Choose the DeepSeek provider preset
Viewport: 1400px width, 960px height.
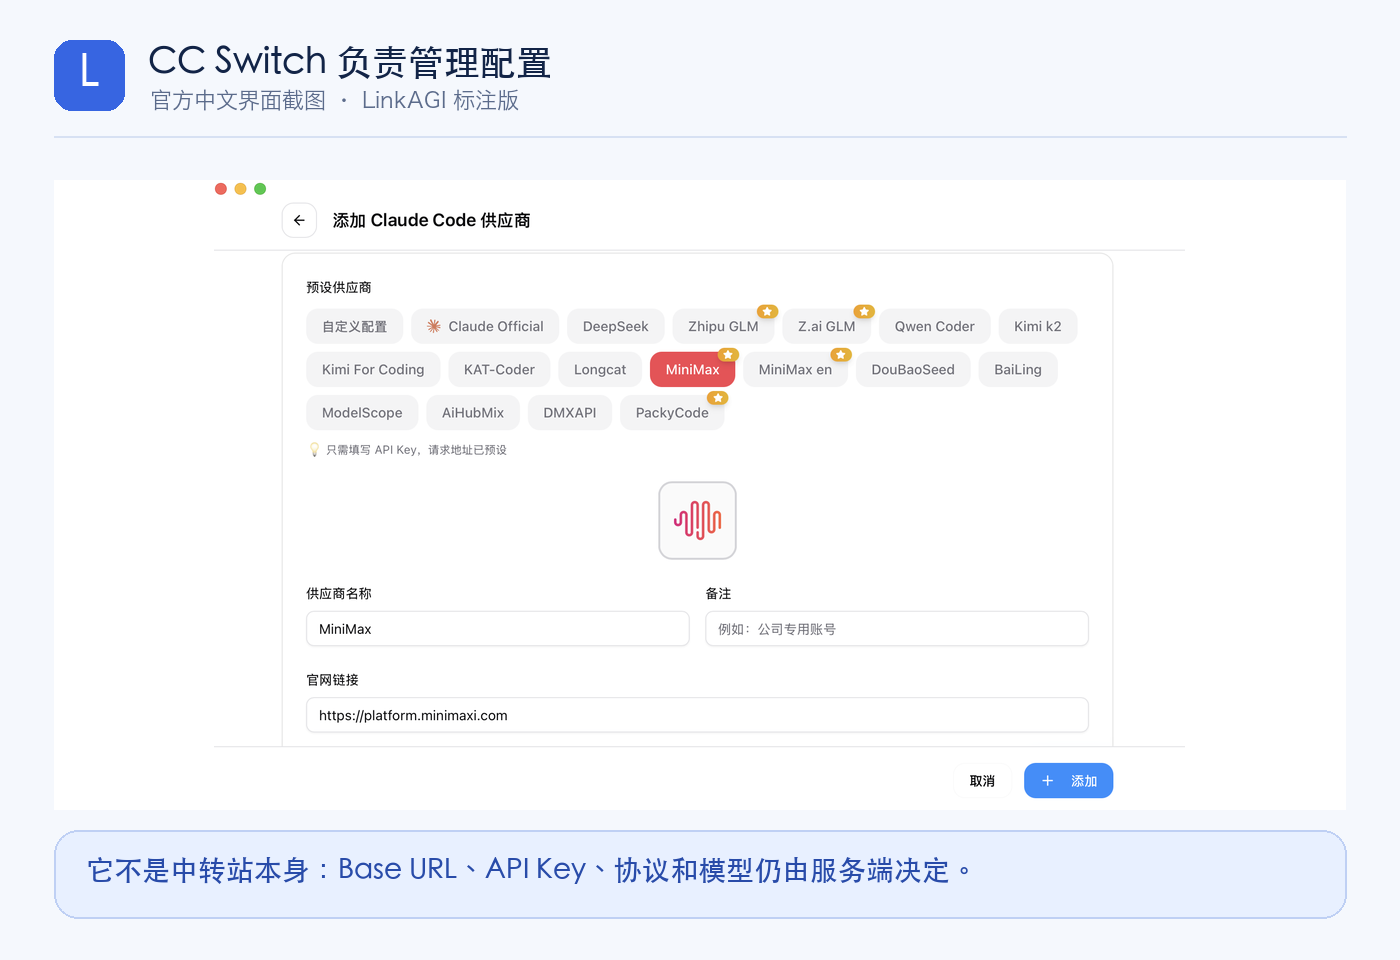[616, 326]
